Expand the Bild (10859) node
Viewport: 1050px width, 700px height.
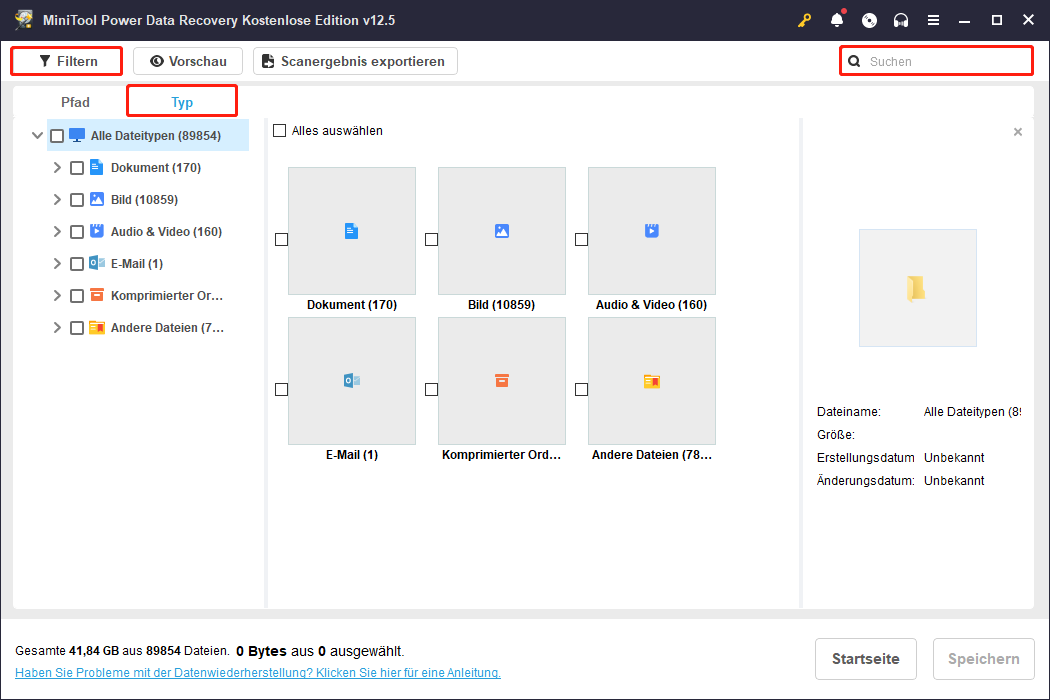coord(57,200)
